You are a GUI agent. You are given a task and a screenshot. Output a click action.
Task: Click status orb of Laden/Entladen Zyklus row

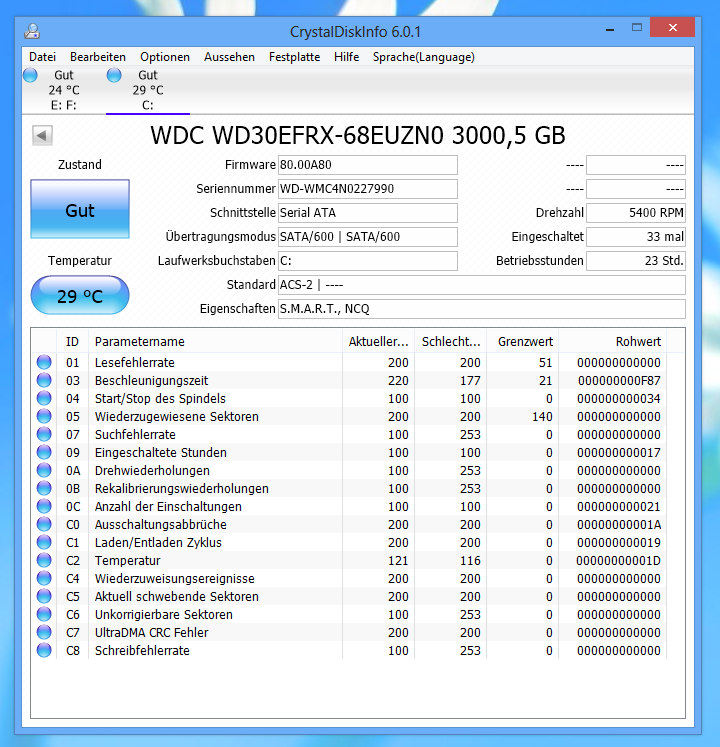[44, 542]
